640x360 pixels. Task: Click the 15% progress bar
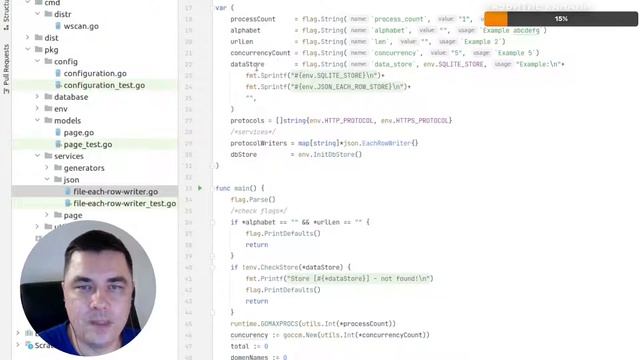pyautogui.click(x=561, y=19)
